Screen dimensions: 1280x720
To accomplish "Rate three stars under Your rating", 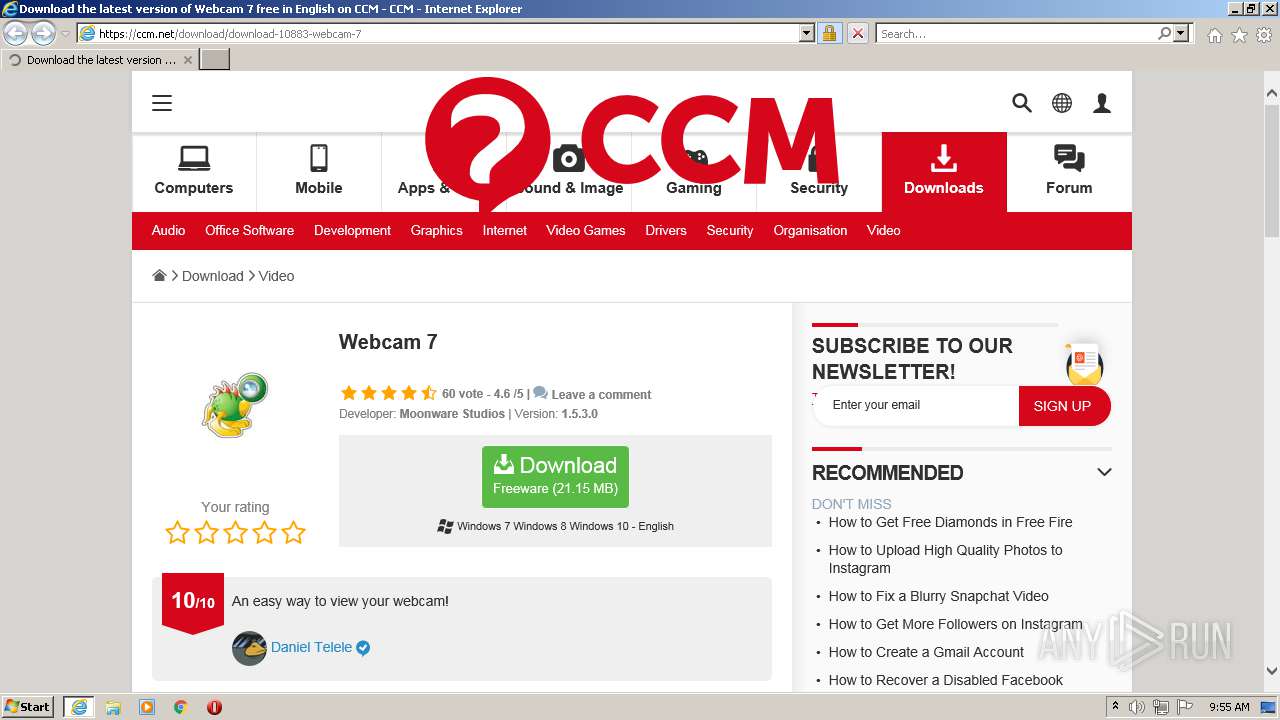I will 235,532.
